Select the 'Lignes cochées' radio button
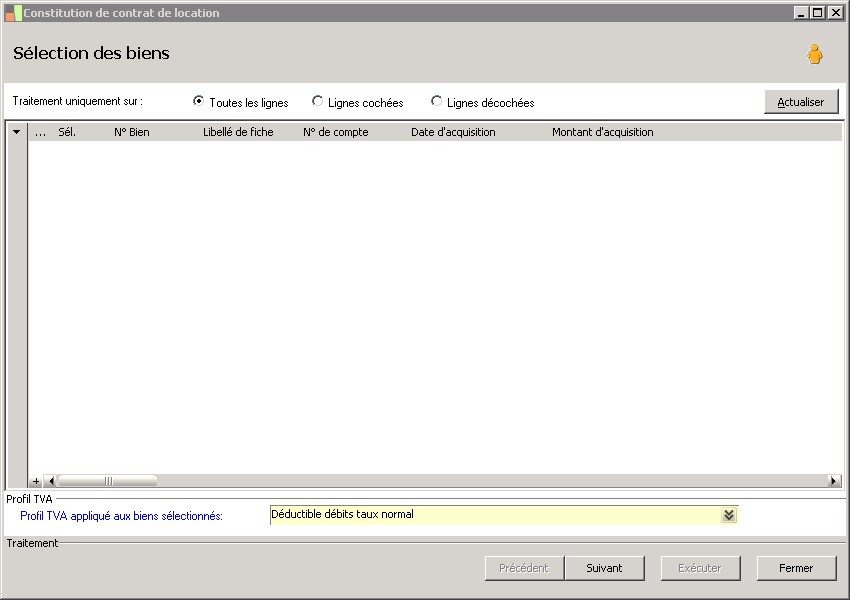The width and height of the screenshot is (850, 600). coord(317,101)
